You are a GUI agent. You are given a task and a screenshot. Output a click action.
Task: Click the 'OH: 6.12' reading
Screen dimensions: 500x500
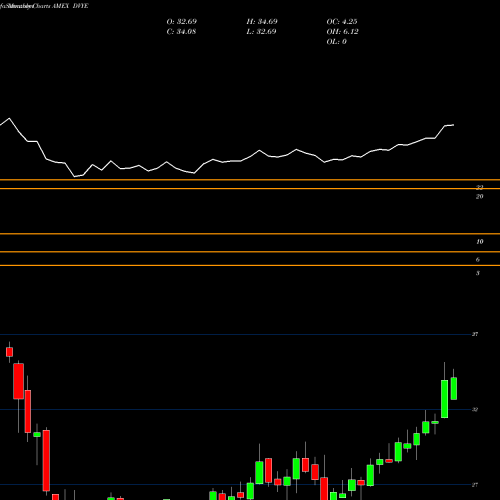click(343, 32)
